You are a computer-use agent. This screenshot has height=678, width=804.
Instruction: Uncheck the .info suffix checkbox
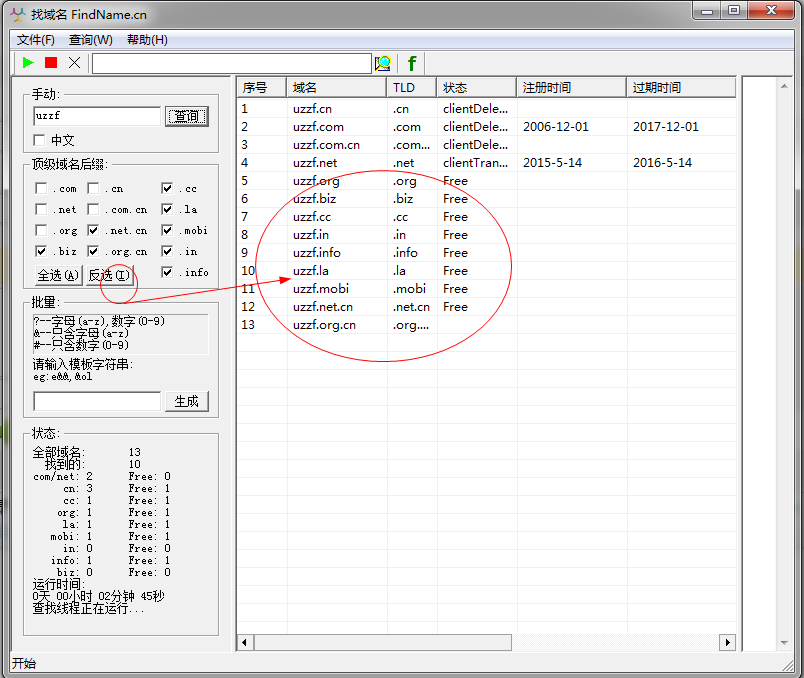pyautogui.click(x=167, y=272)
